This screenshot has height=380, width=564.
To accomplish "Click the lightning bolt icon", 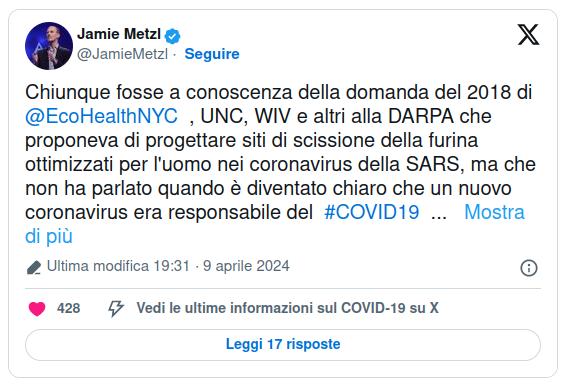I will (116, 308).
